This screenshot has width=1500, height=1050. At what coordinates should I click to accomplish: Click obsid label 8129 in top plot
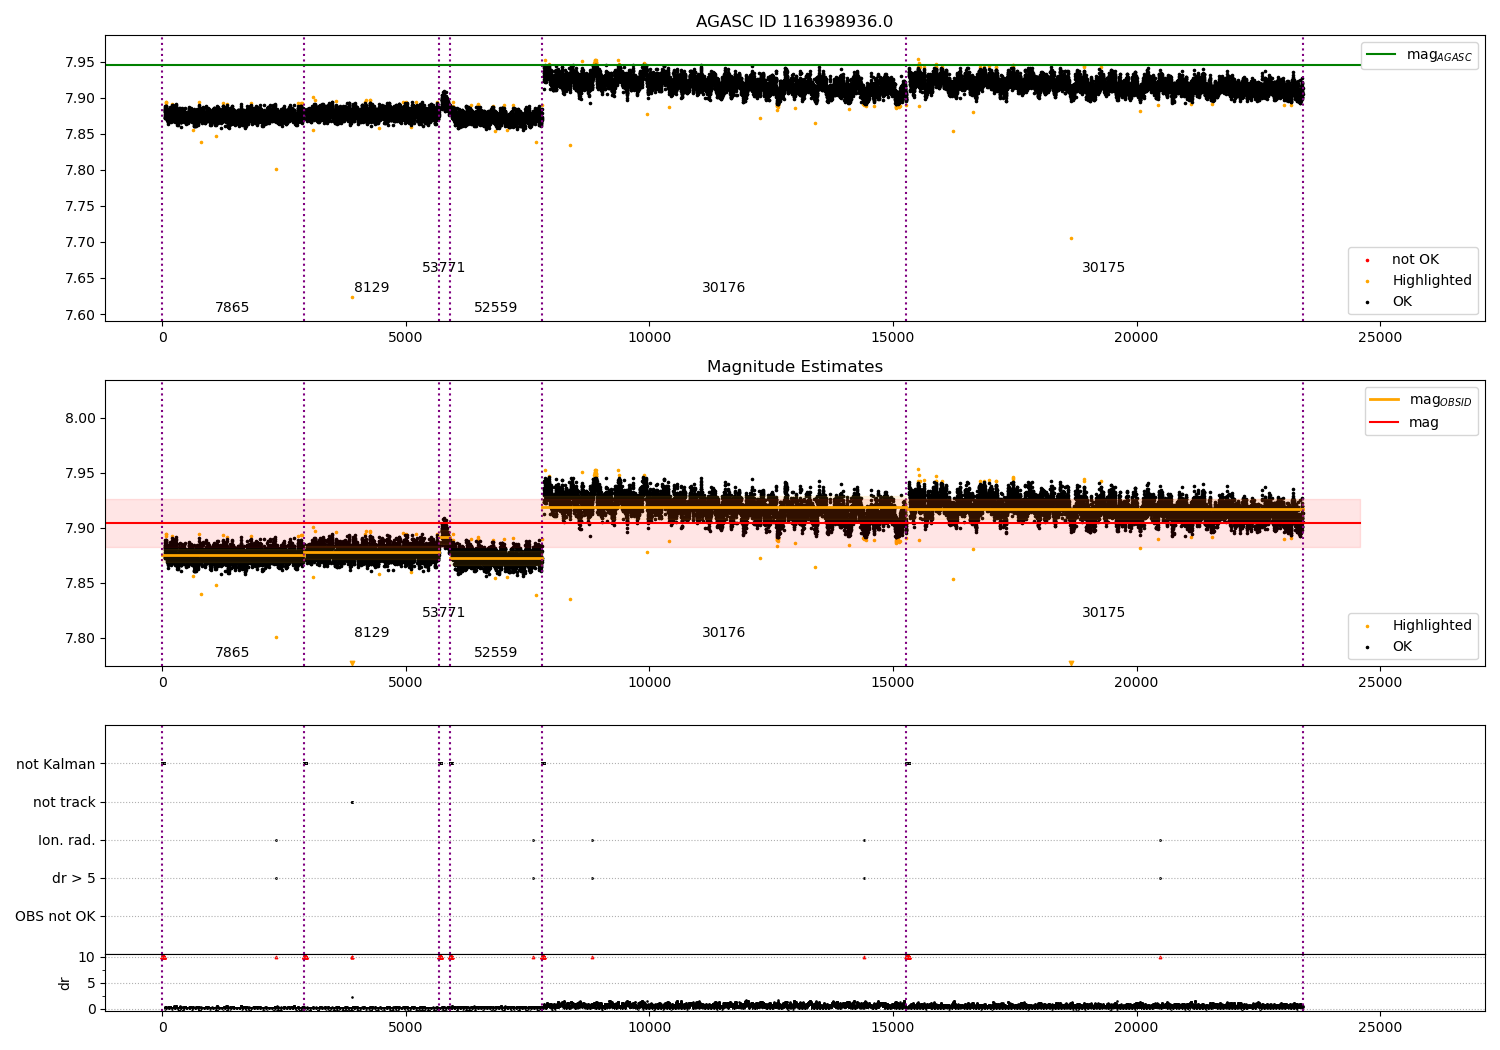[372, 288]
